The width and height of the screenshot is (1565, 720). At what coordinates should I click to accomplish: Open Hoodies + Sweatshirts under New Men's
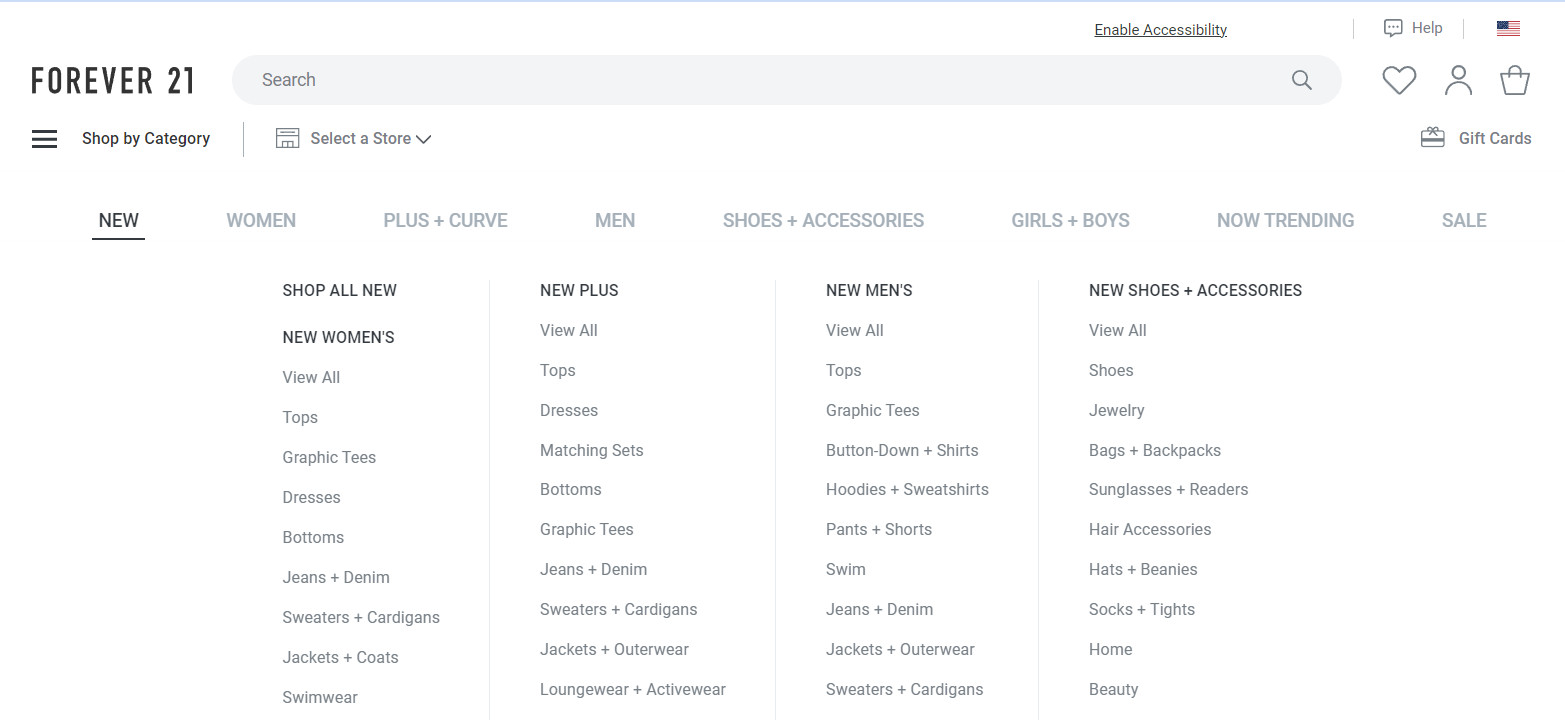tap(907, 490)
